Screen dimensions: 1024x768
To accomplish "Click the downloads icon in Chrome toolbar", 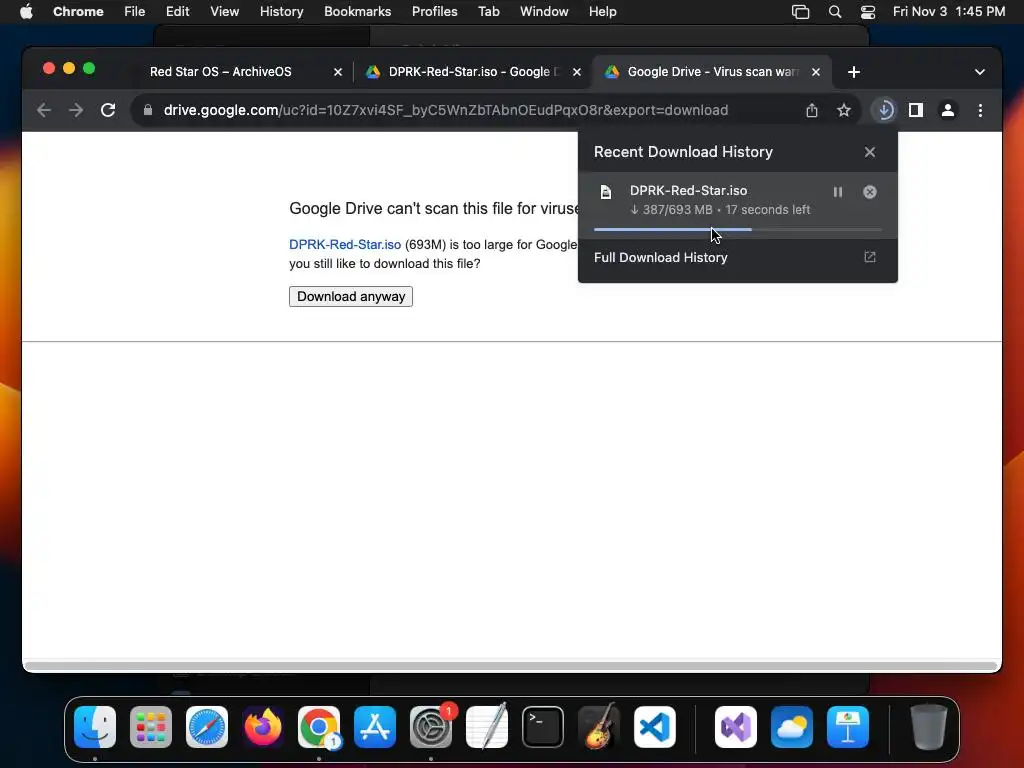I will [x=885, y=110].
